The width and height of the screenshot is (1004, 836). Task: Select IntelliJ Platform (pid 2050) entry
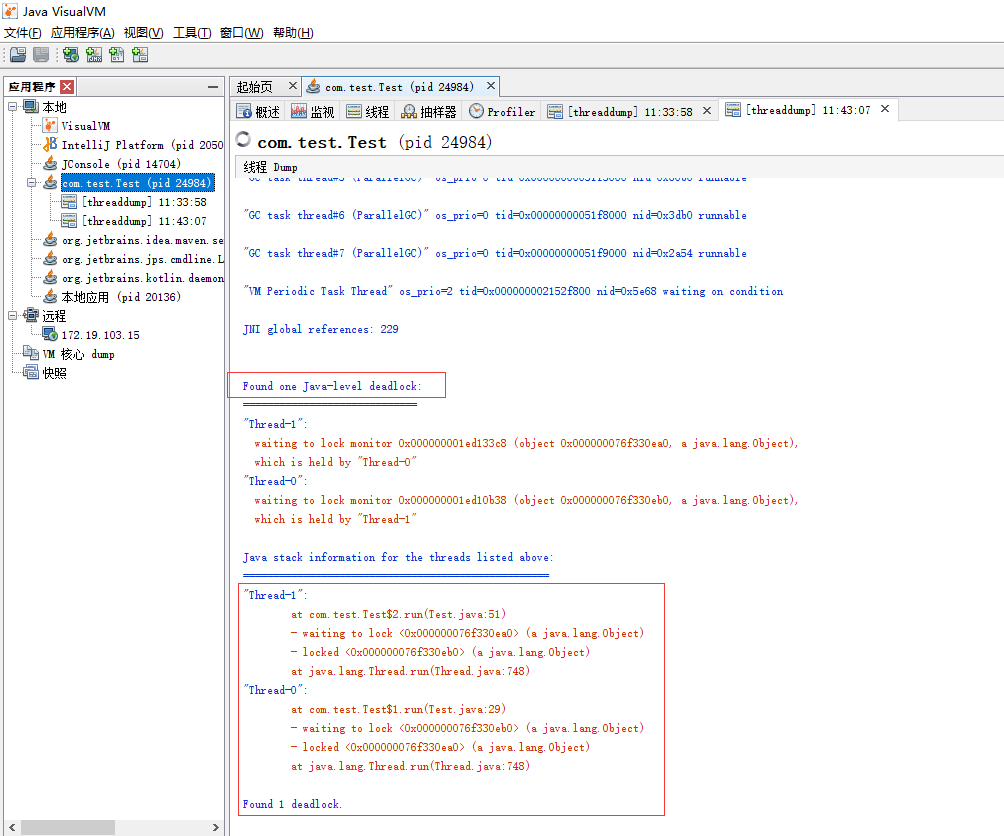tap(142, 145)
